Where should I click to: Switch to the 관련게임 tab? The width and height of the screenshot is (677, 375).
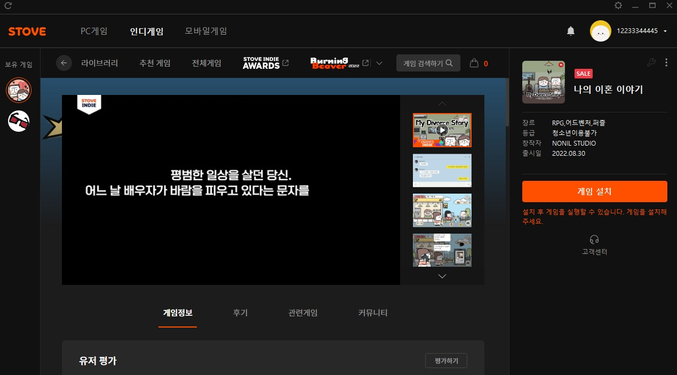tap(303, 313)
